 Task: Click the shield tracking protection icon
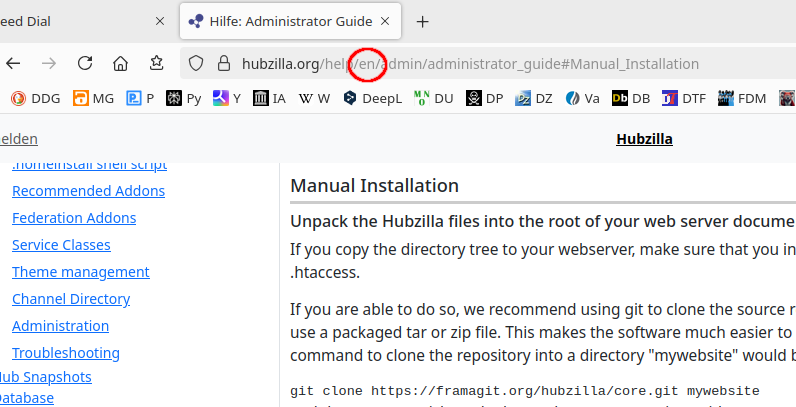point(197,63)
